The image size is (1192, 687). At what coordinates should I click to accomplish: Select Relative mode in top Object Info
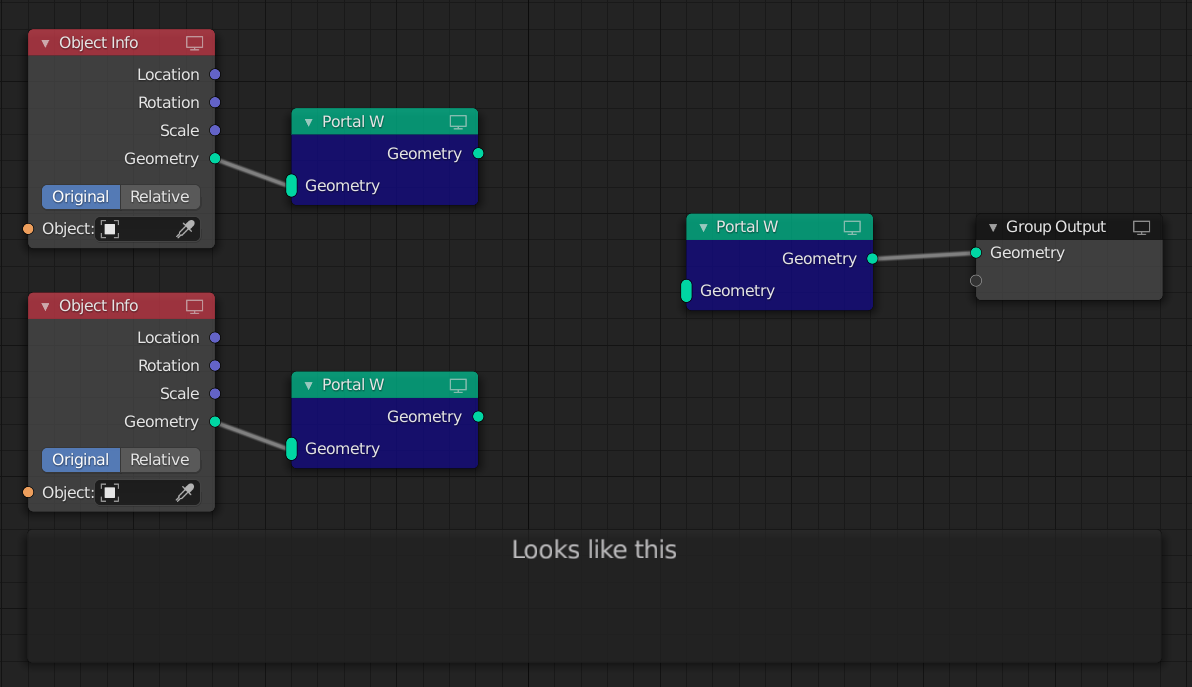pos(160,197)
